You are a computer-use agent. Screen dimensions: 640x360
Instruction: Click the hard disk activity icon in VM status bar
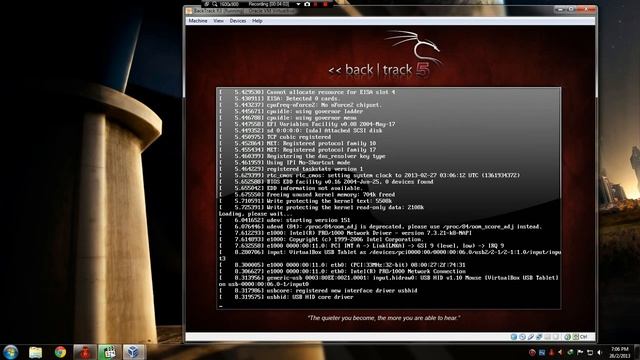(x=514, y=337)
